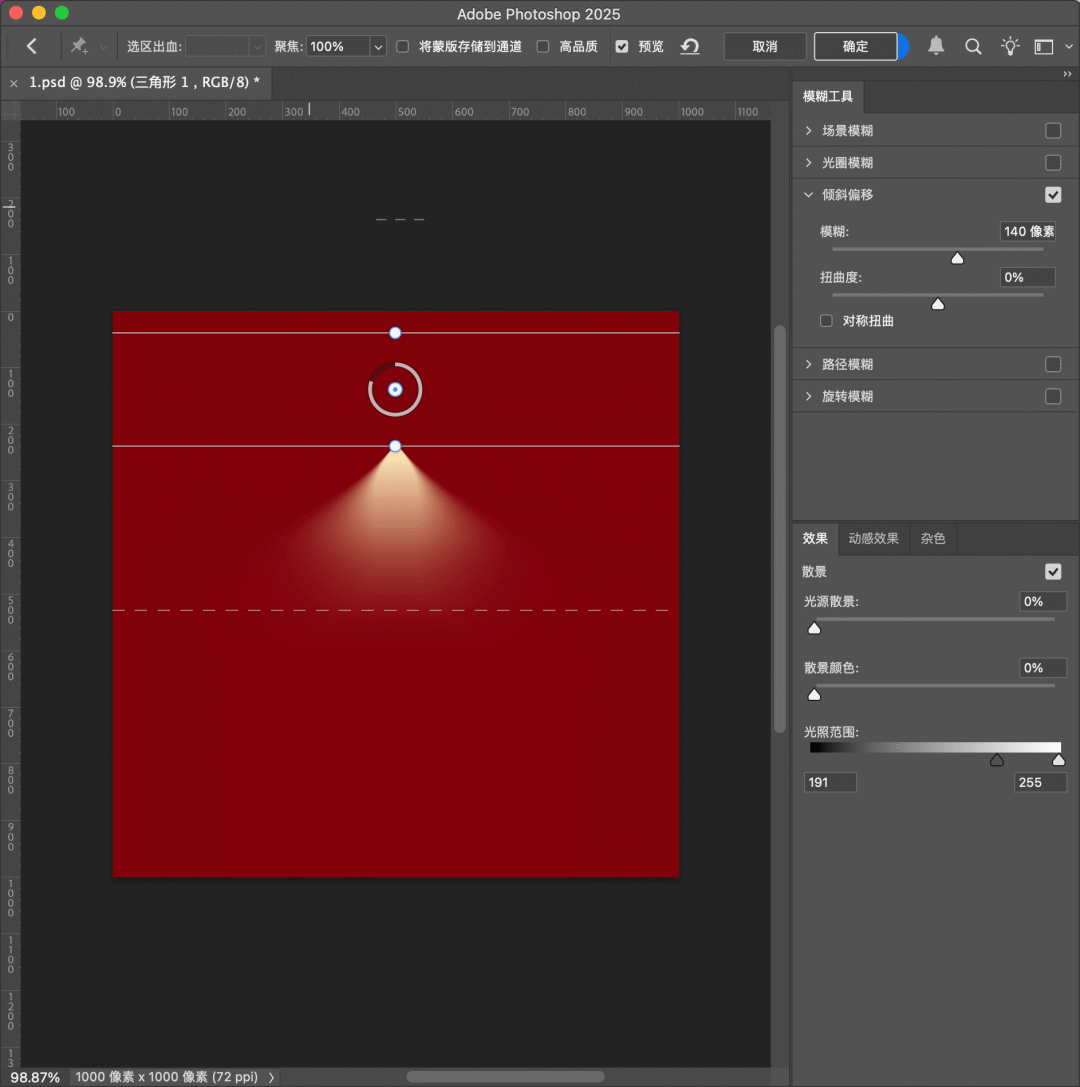Enable the 场景模糊 checkbox
1080x1087 pixels.
[x=1053, y=131]
